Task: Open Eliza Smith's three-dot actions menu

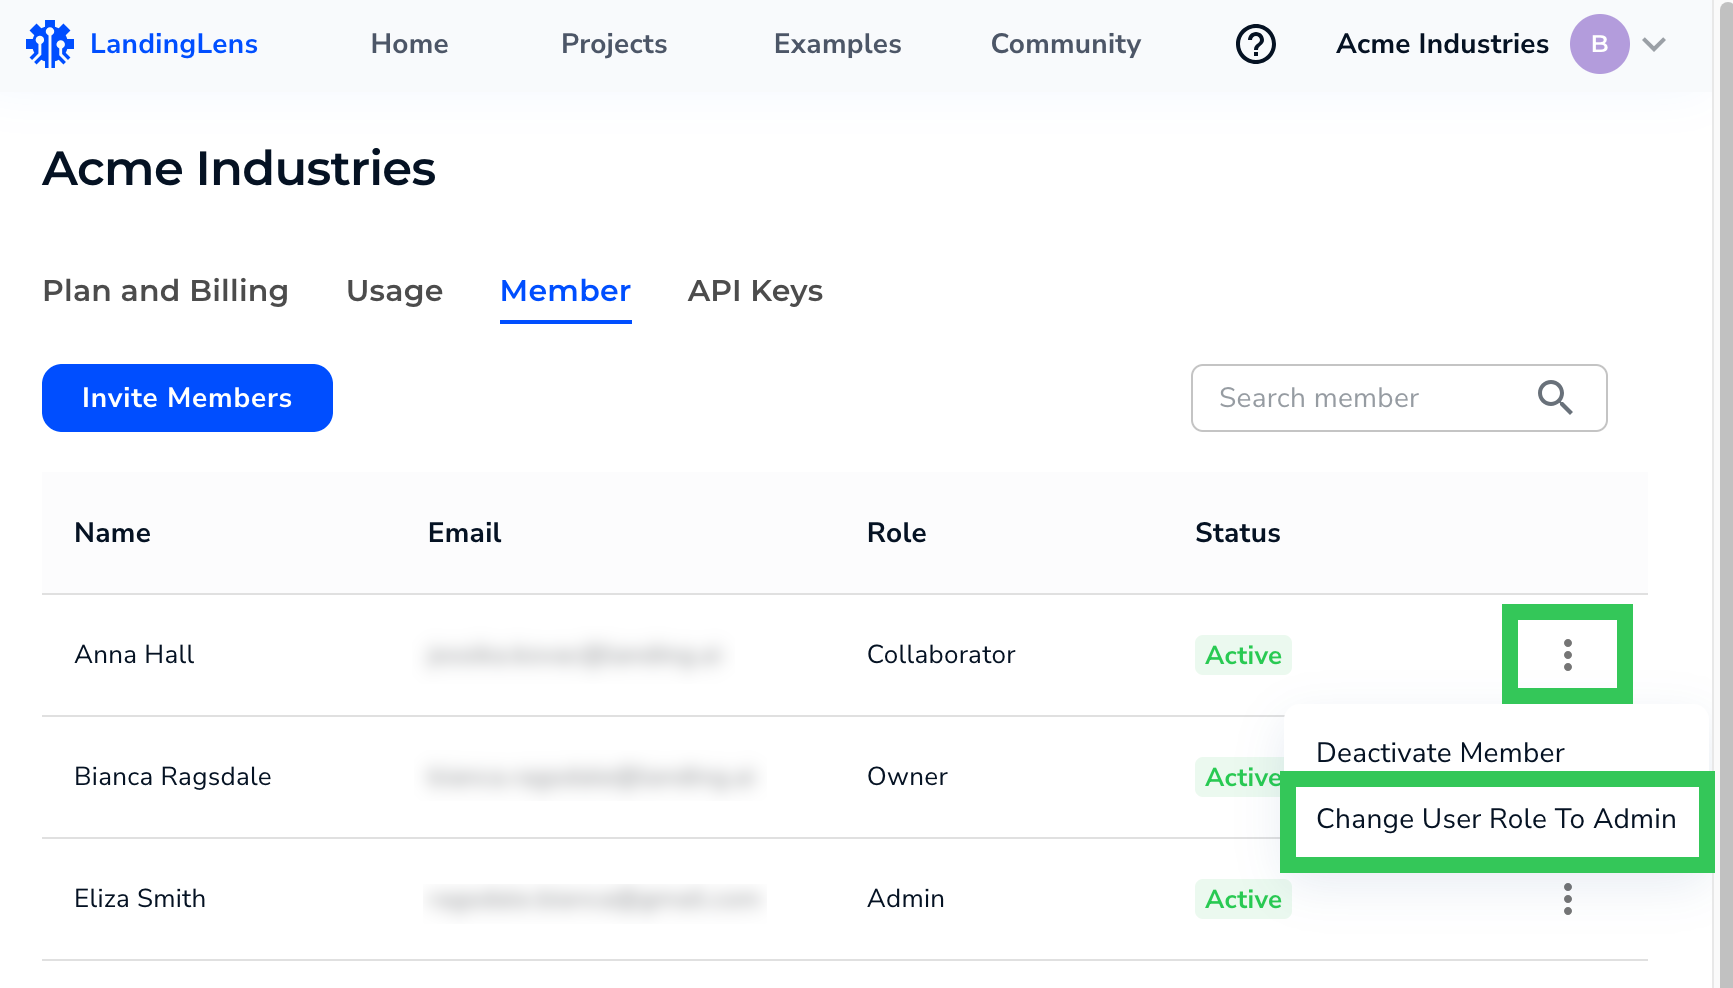Action: [1567, 899]
